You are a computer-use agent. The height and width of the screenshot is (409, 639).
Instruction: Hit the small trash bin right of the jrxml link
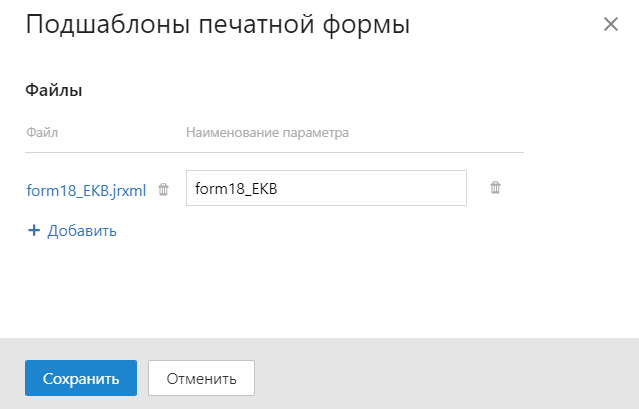[x=163, y=189]
